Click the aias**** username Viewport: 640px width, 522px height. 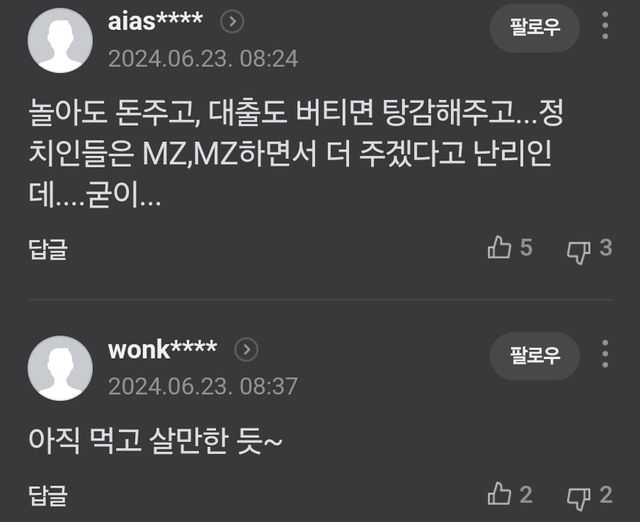155,21
